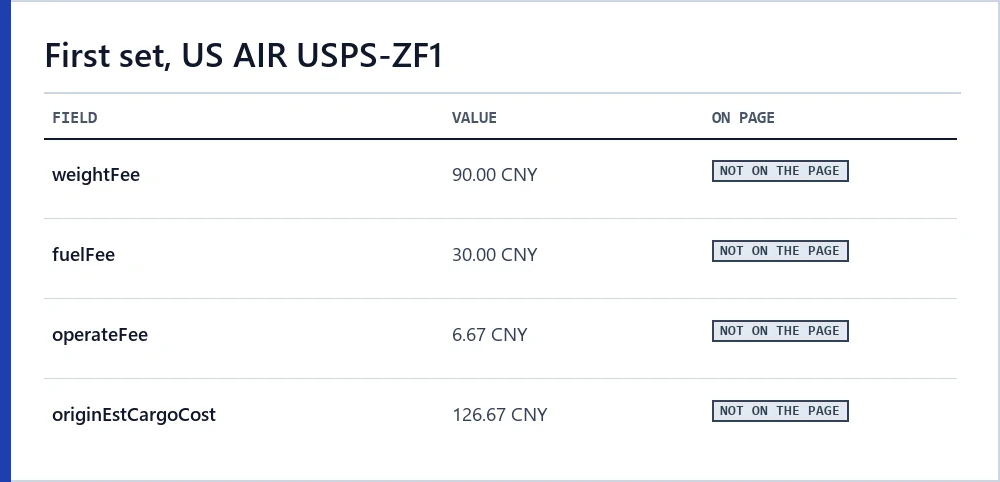
Task: Click the 126.67 CNY value
Action: (500, 415)
